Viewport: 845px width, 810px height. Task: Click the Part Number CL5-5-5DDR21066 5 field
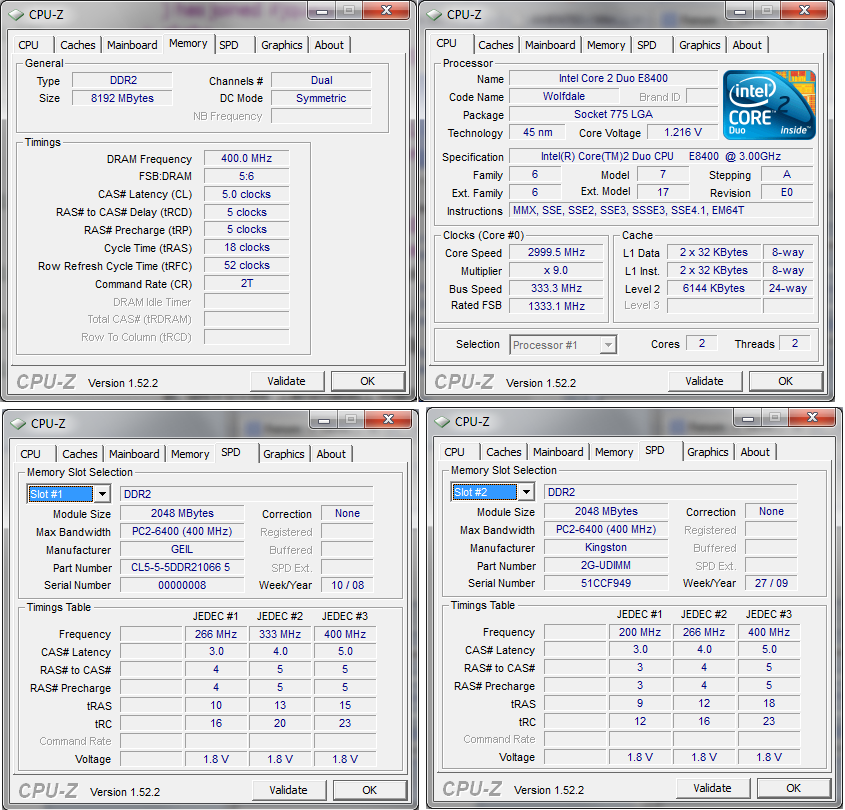182,567
